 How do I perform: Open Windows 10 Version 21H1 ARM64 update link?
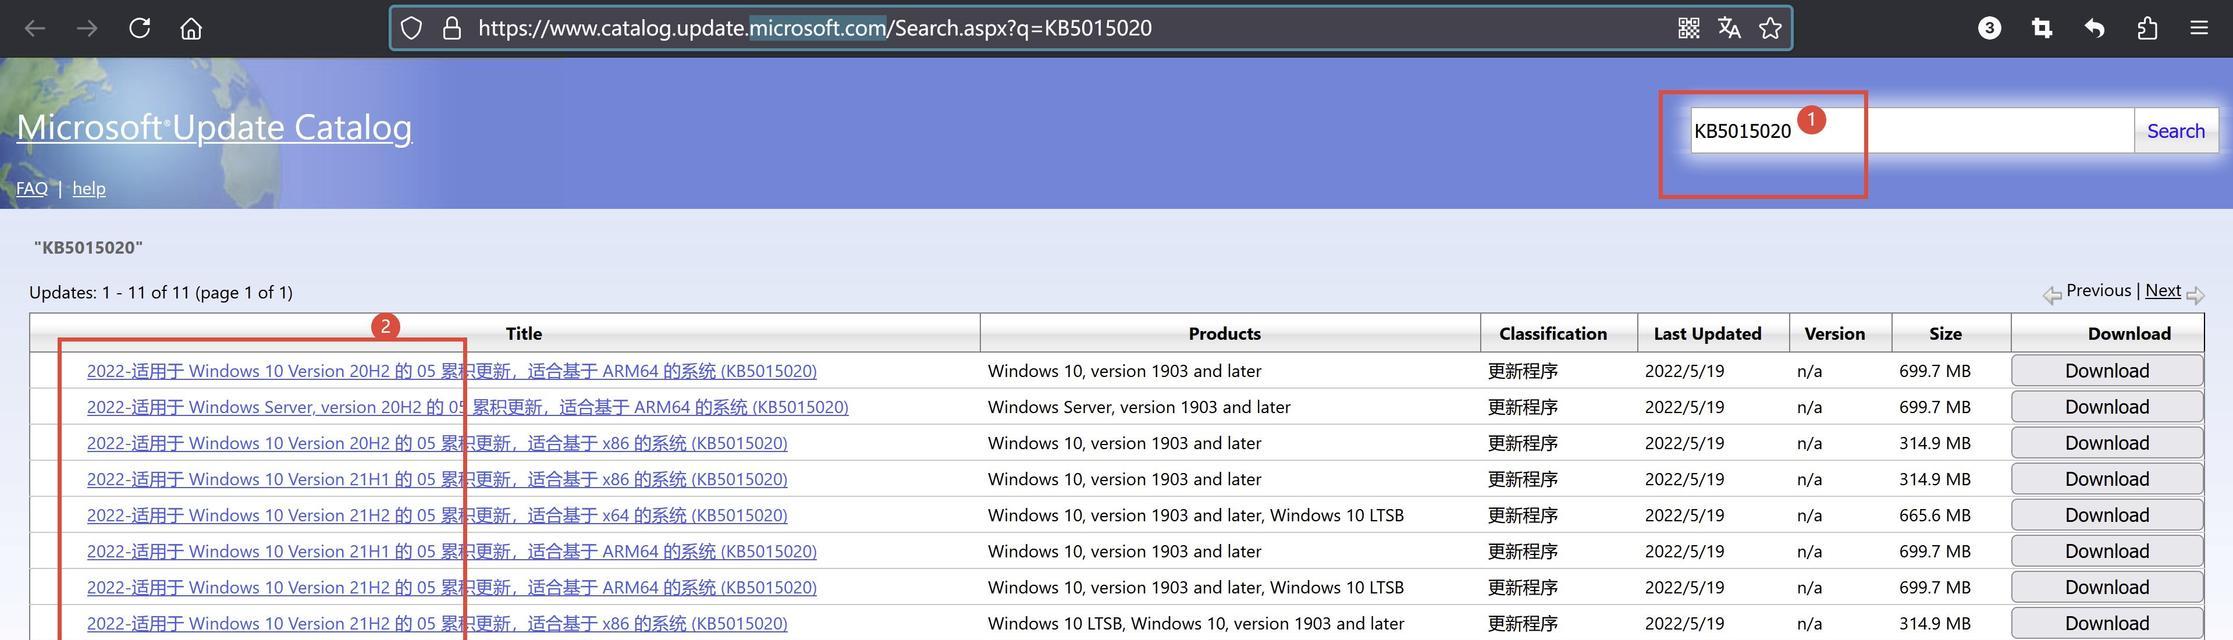tap(452, 551)
